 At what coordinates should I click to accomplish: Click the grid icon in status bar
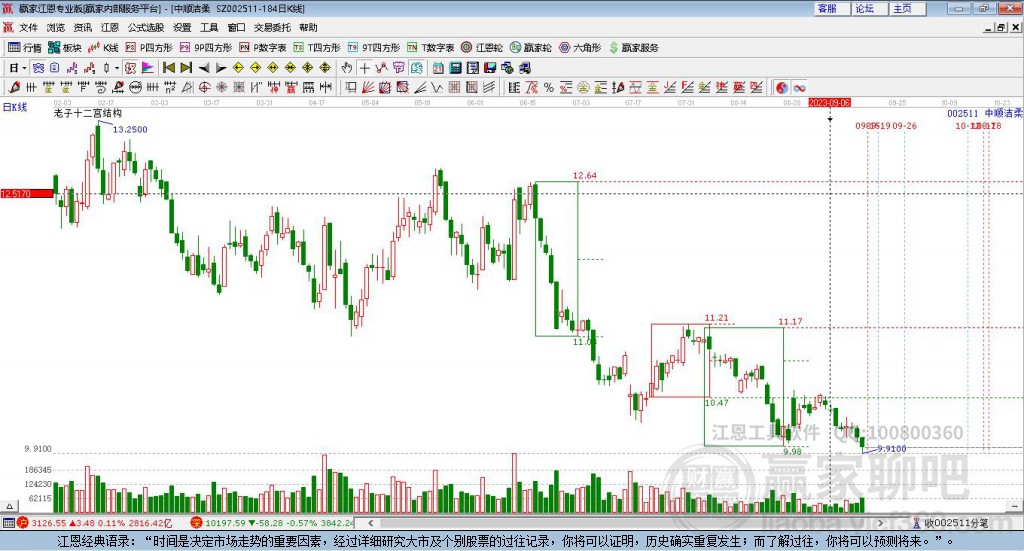click(x=8, y=523)
